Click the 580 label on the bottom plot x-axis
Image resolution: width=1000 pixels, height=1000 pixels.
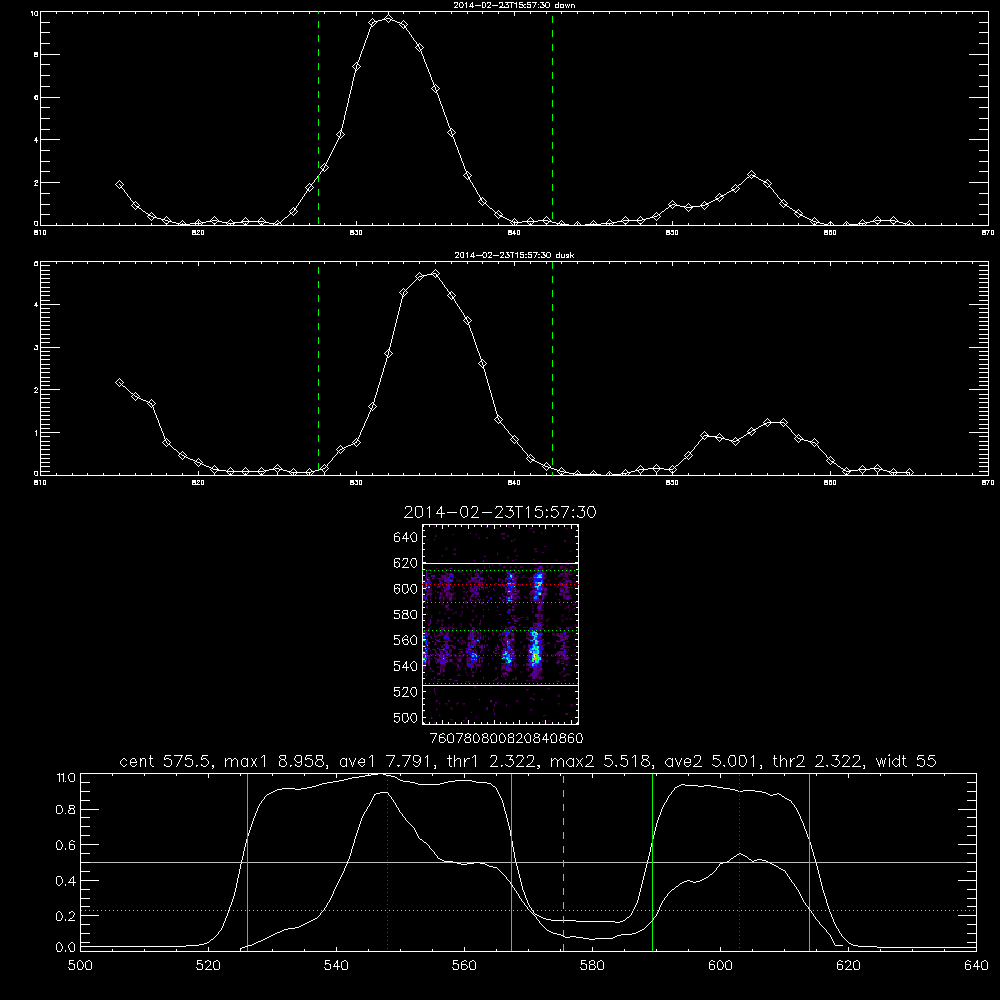pyautogui.click(x=592, y=965)
